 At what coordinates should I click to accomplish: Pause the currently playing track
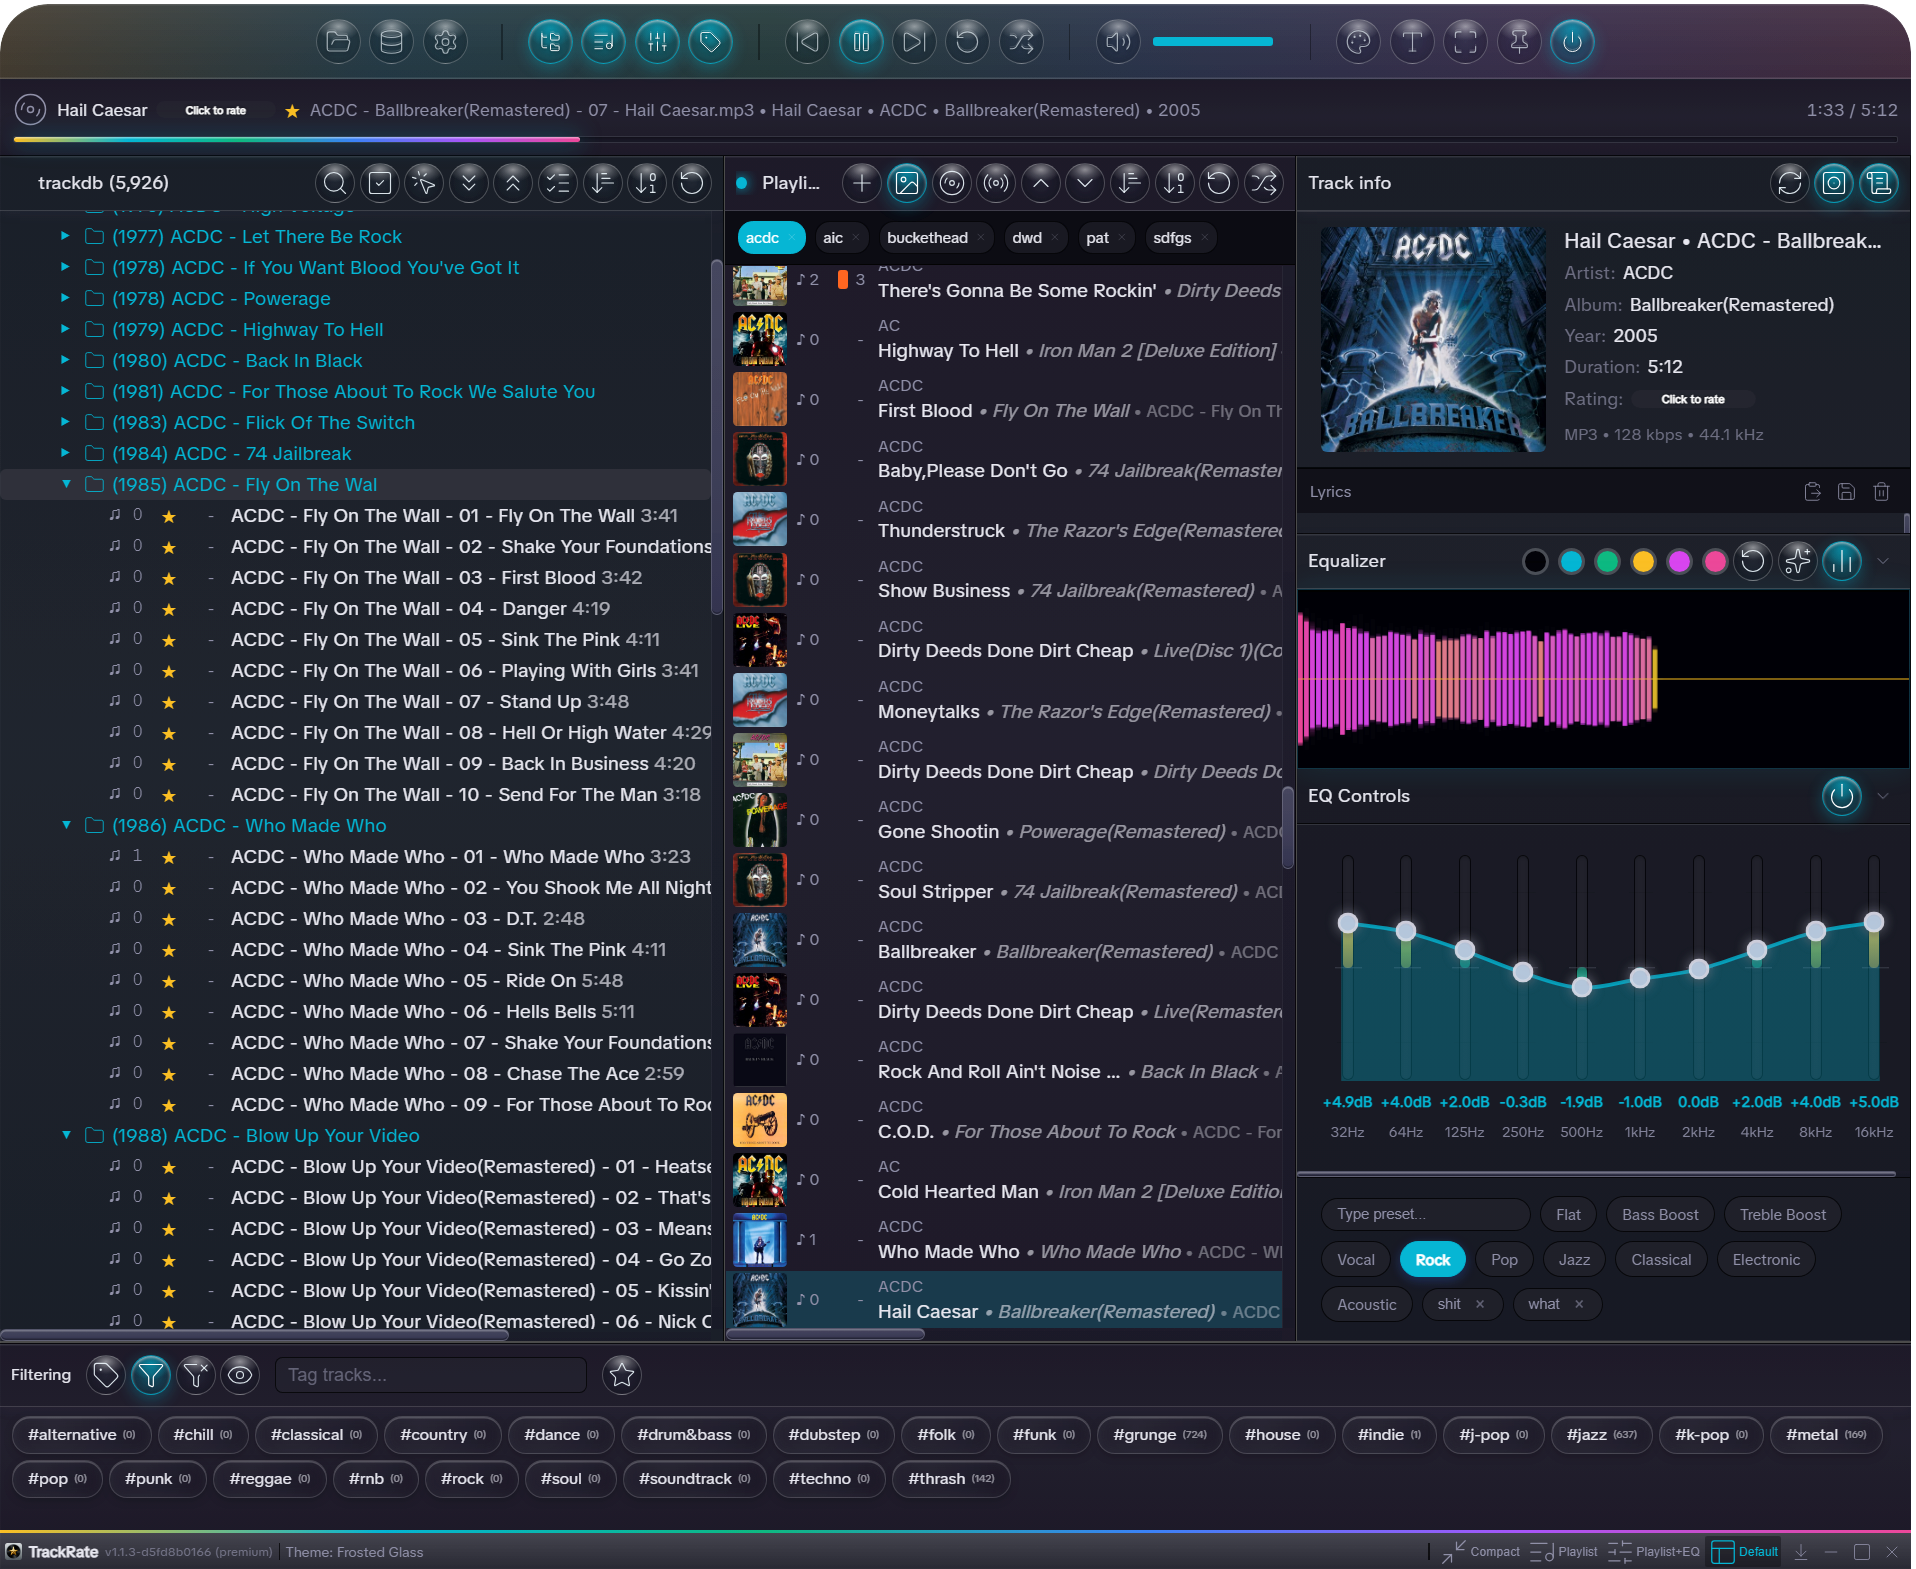[x=860, y=41]
